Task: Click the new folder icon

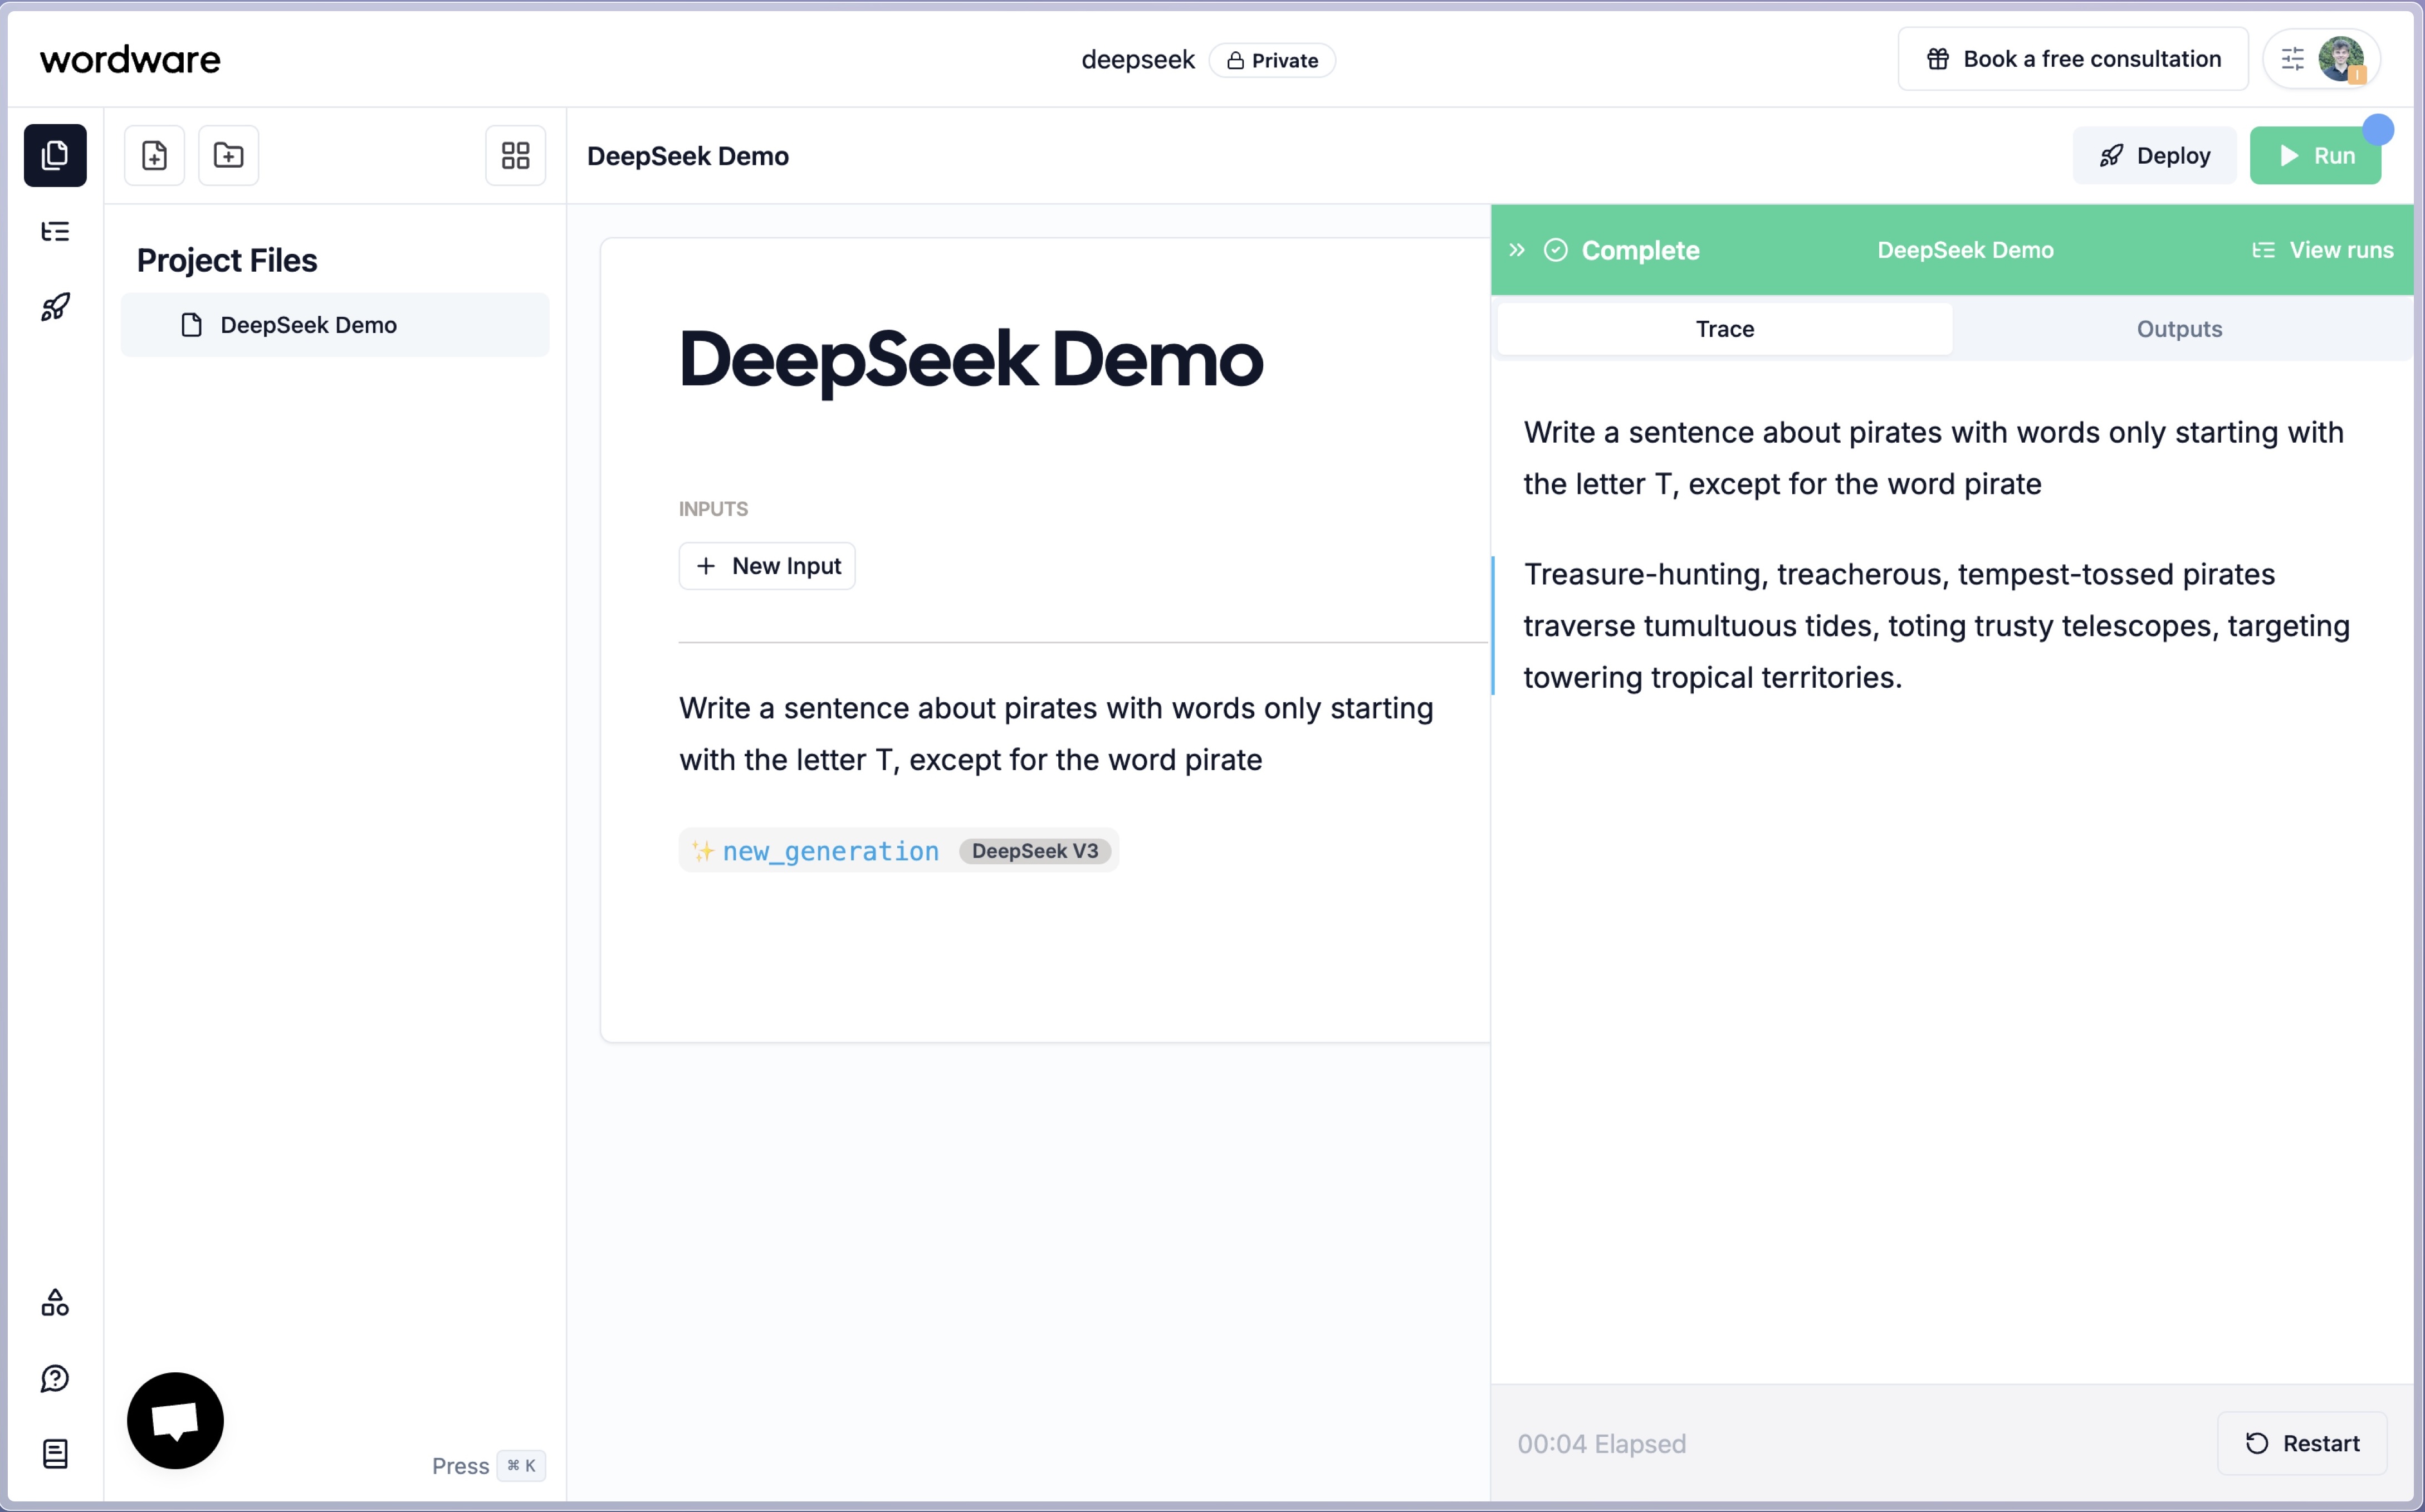Action: click(228, 156)
